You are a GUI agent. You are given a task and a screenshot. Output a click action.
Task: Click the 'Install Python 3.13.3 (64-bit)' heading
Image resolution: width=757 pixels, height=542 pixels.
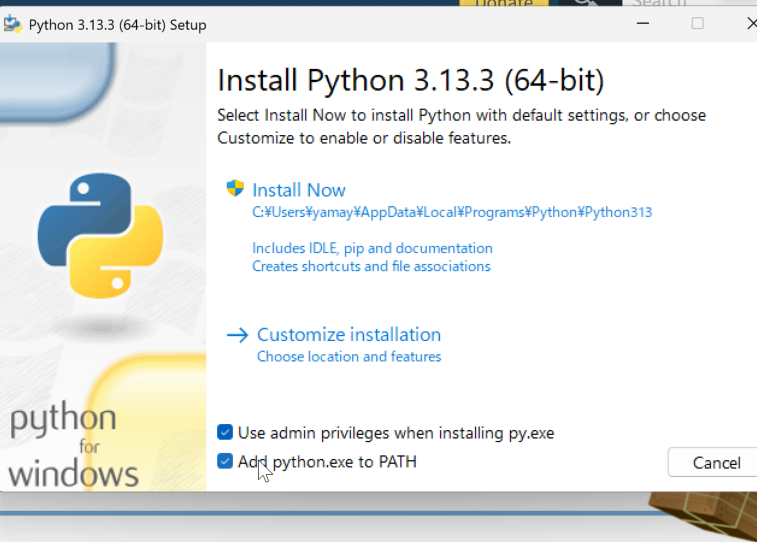click(x=411, y=80)
